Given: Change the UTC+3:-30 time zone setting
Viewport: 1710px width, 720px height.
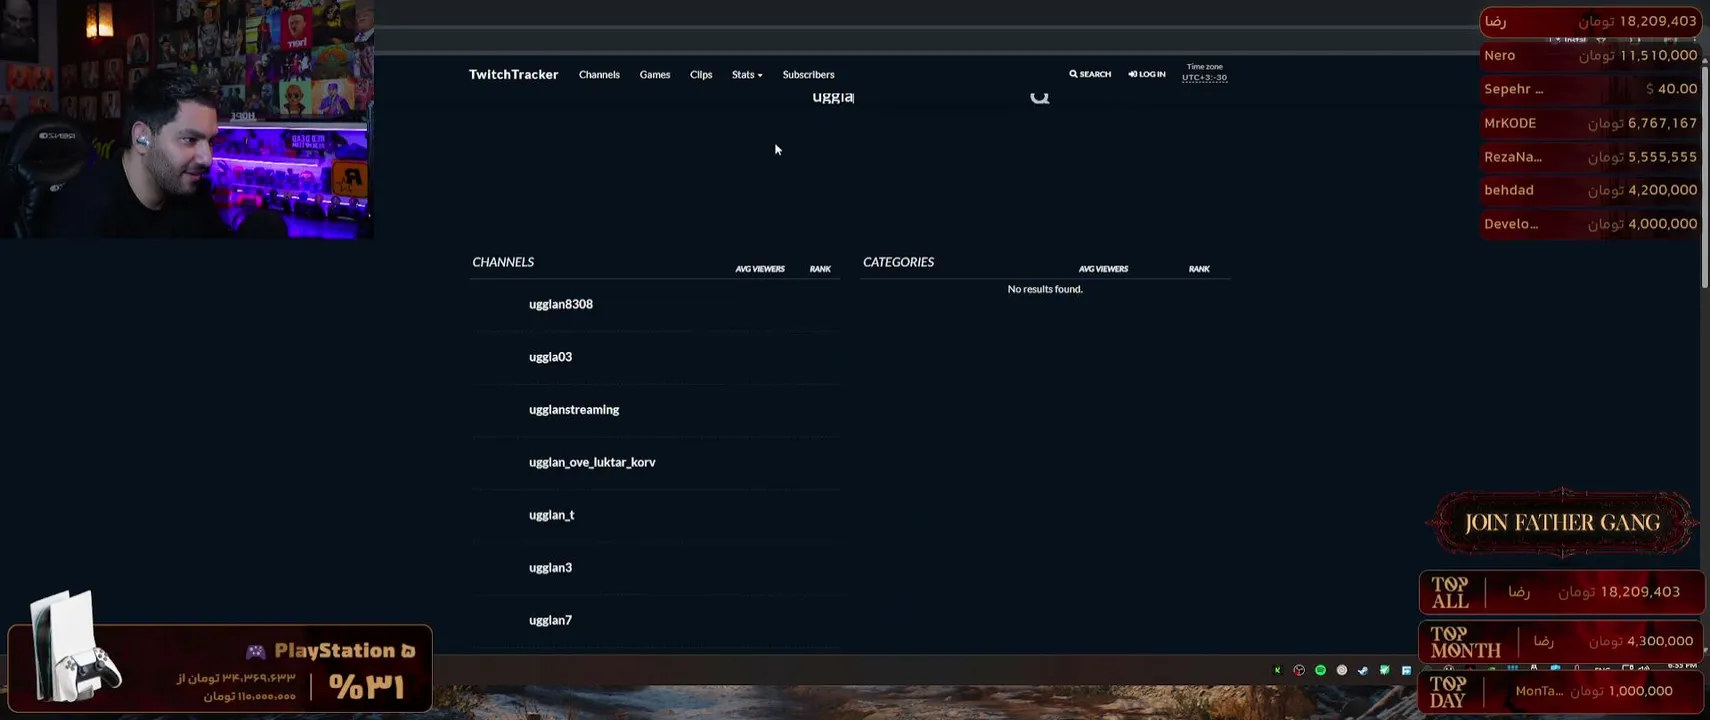Looking at the screenshot, I should pos(1204,77).
